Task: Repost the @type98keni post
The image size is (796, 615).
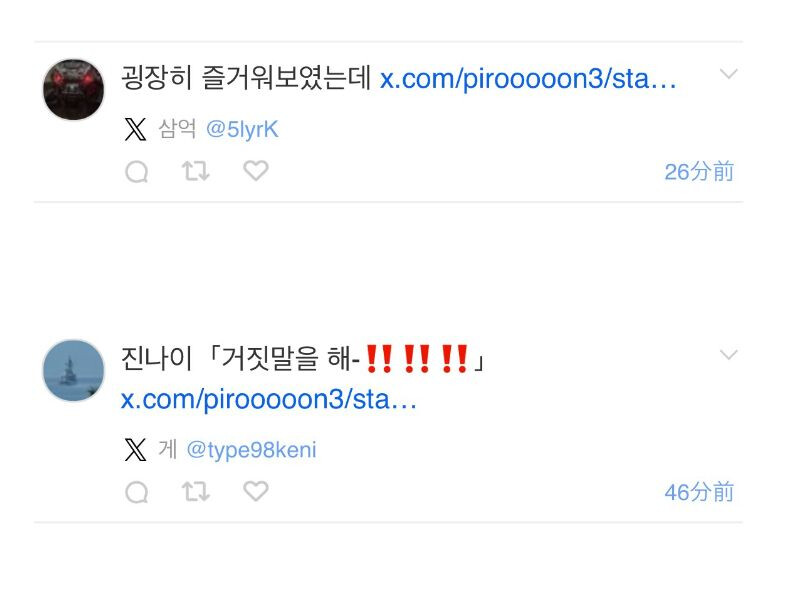Action: pyautogui.click(x=195, y=492)
